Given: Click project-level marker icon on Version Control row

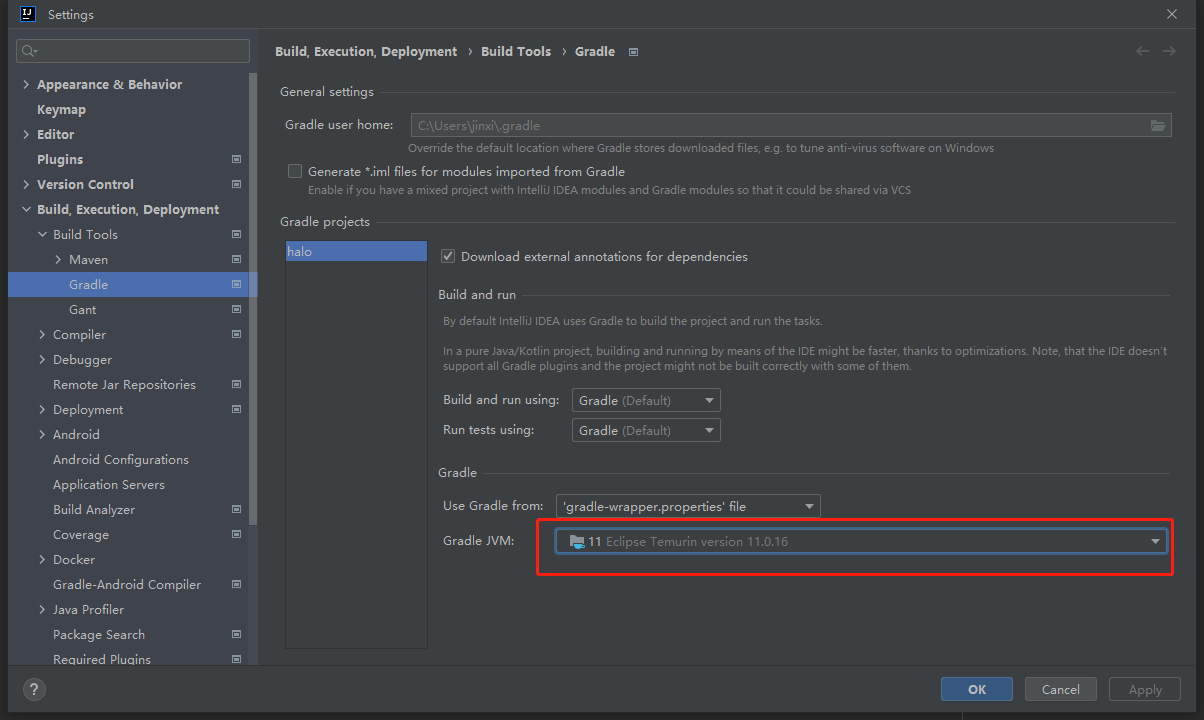Looking at the screenshot, I should (x=236, y=184).
